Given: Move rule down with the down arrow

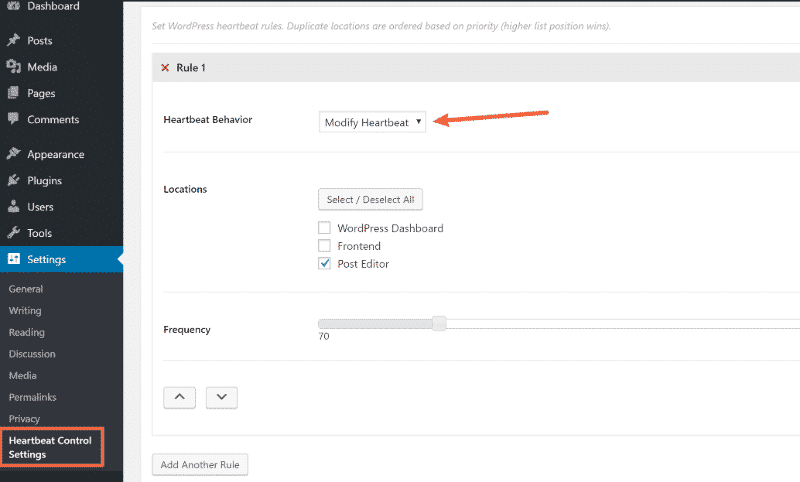Looking at the screenshot, I should [x=221, y=397].
